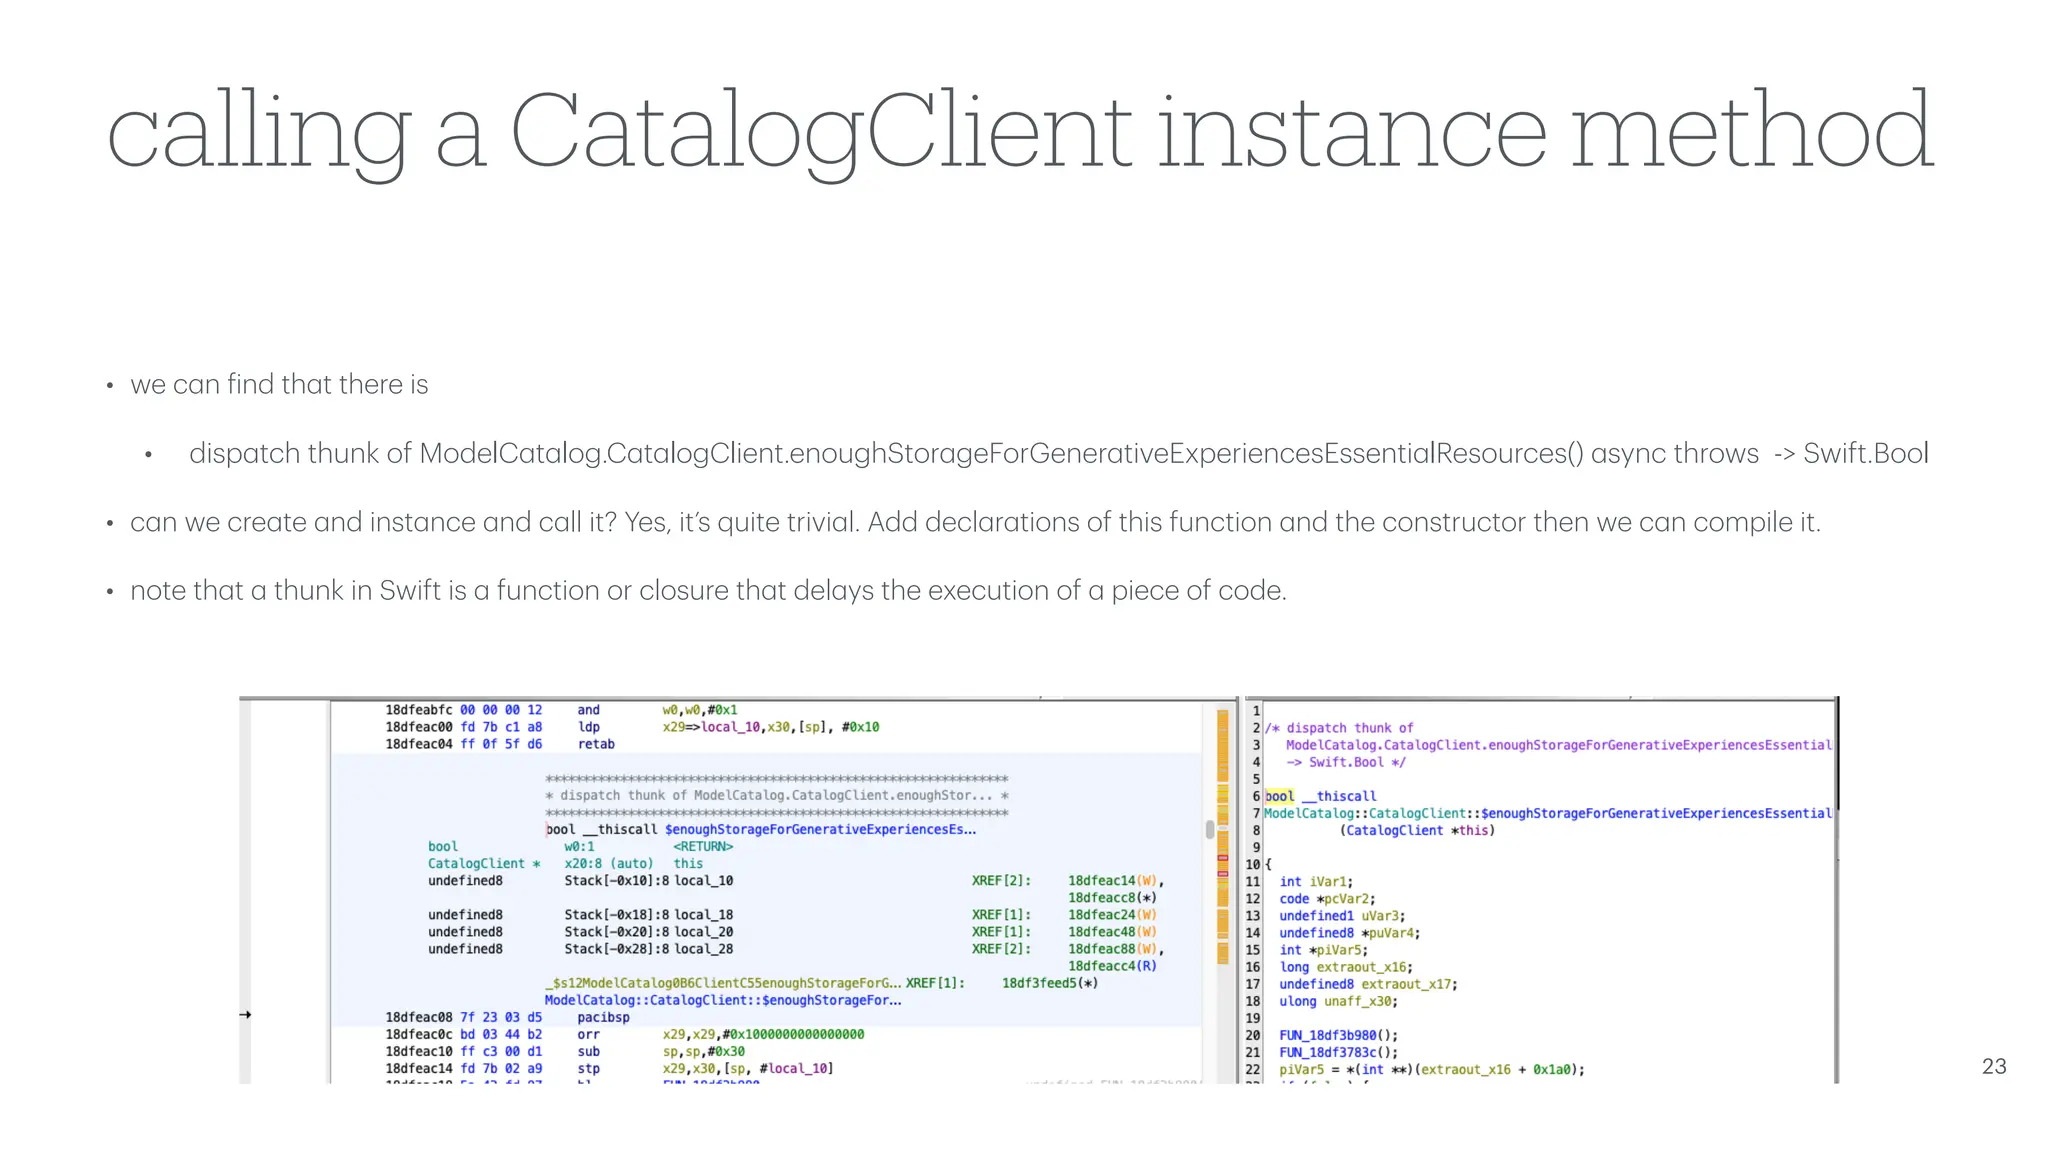Click the 'bool __thiscall $enoughStorage…' listing signature
Image resolution: width=2048 pixels, height=1152 pixels.
pyautogui.click(x=761, y=830)
